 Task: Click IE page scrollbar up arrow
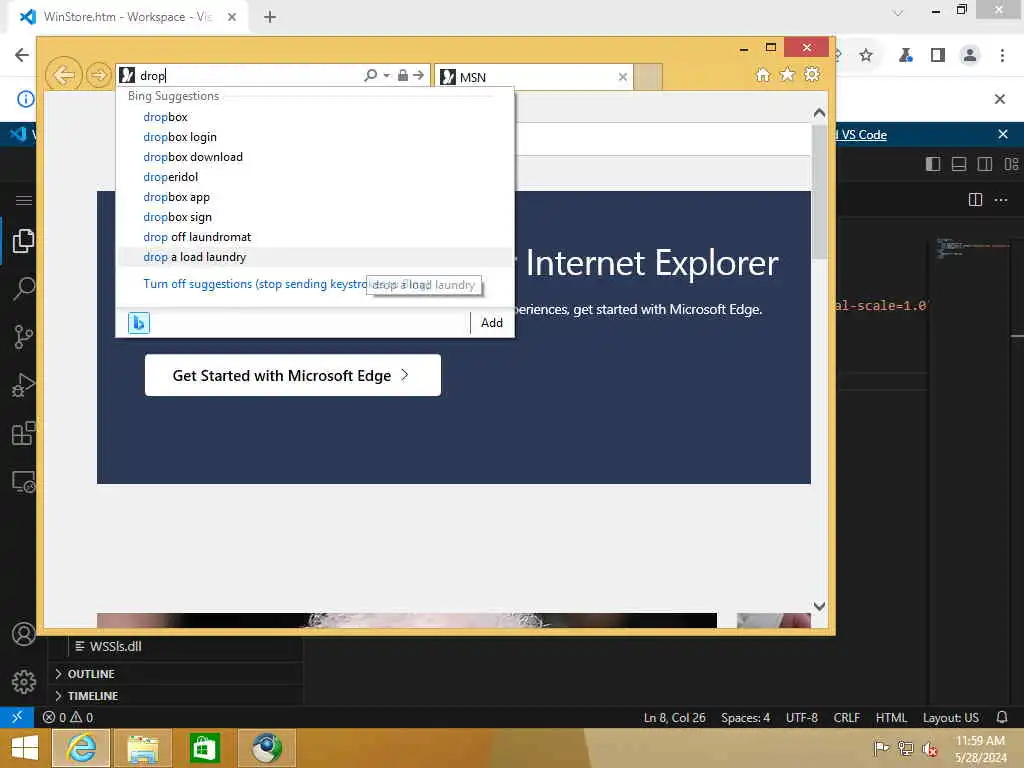click(x=819, y=113)
